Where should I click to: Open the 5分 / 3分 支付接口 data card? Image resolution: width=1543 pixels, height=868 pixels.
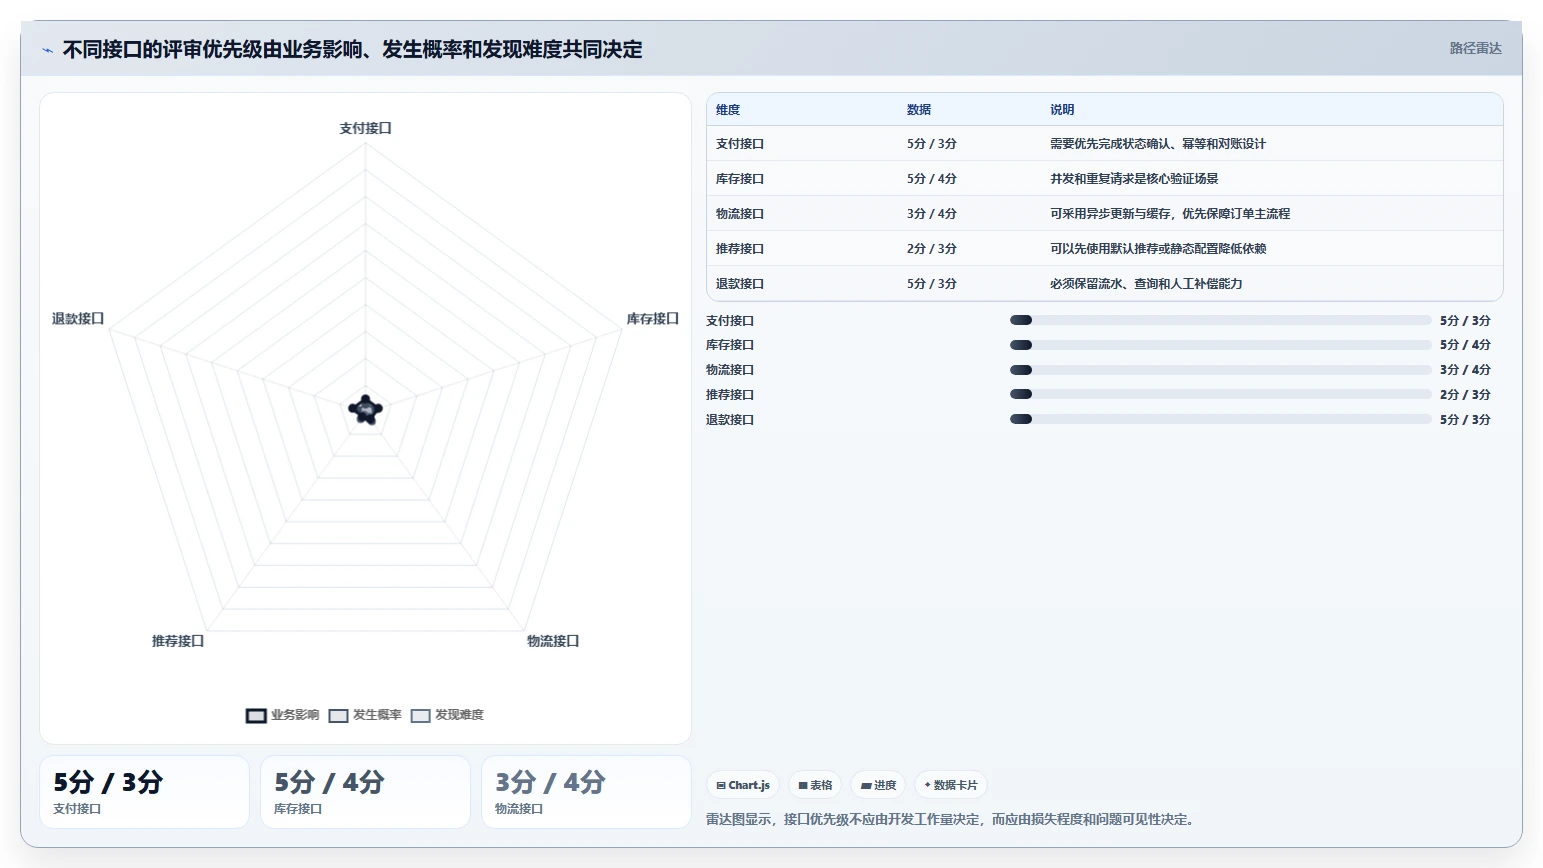144,792
